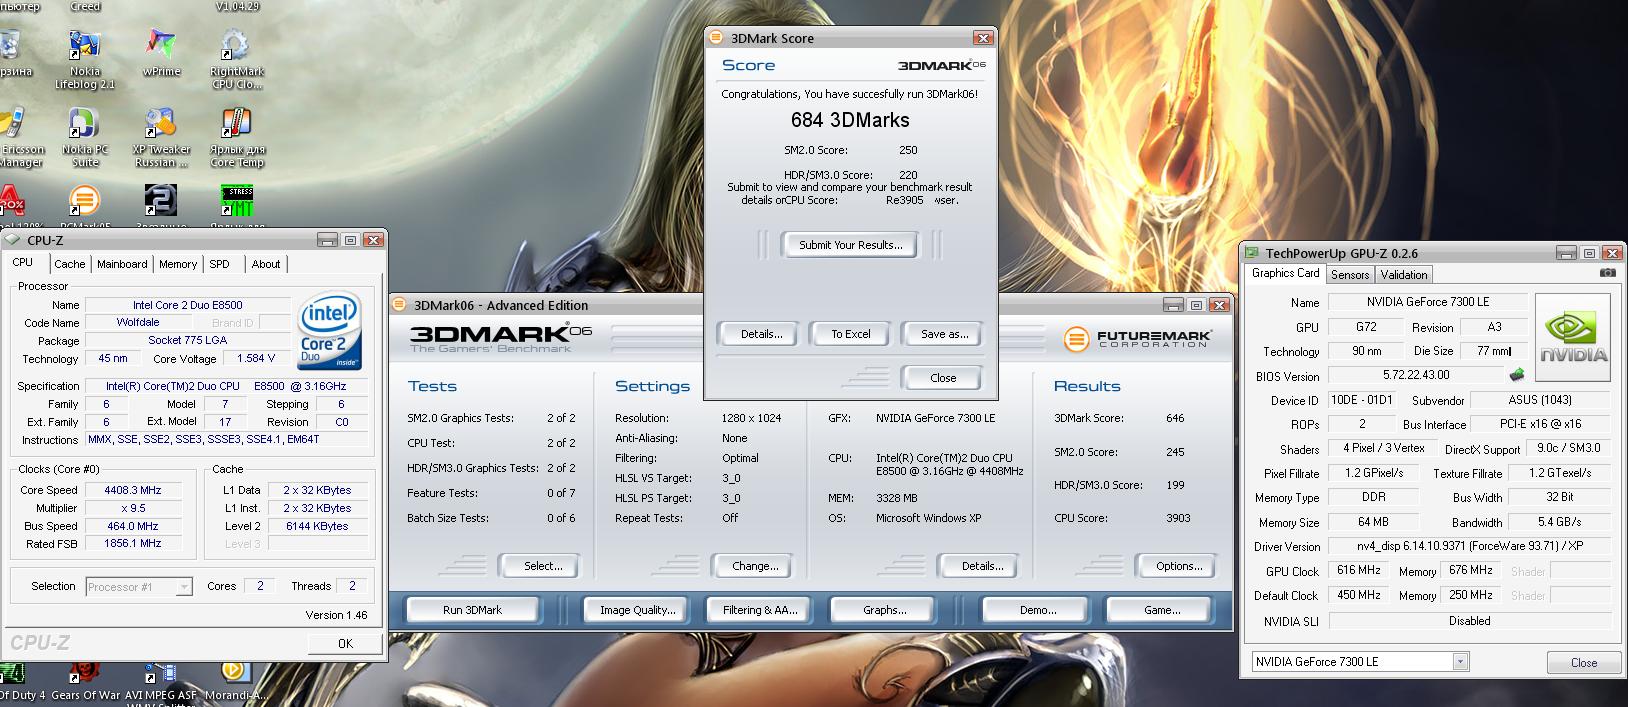The image size is (1628, 707).
Task: Click the Demo... button
Action: pyautogui.click(x=1038, y=610)
